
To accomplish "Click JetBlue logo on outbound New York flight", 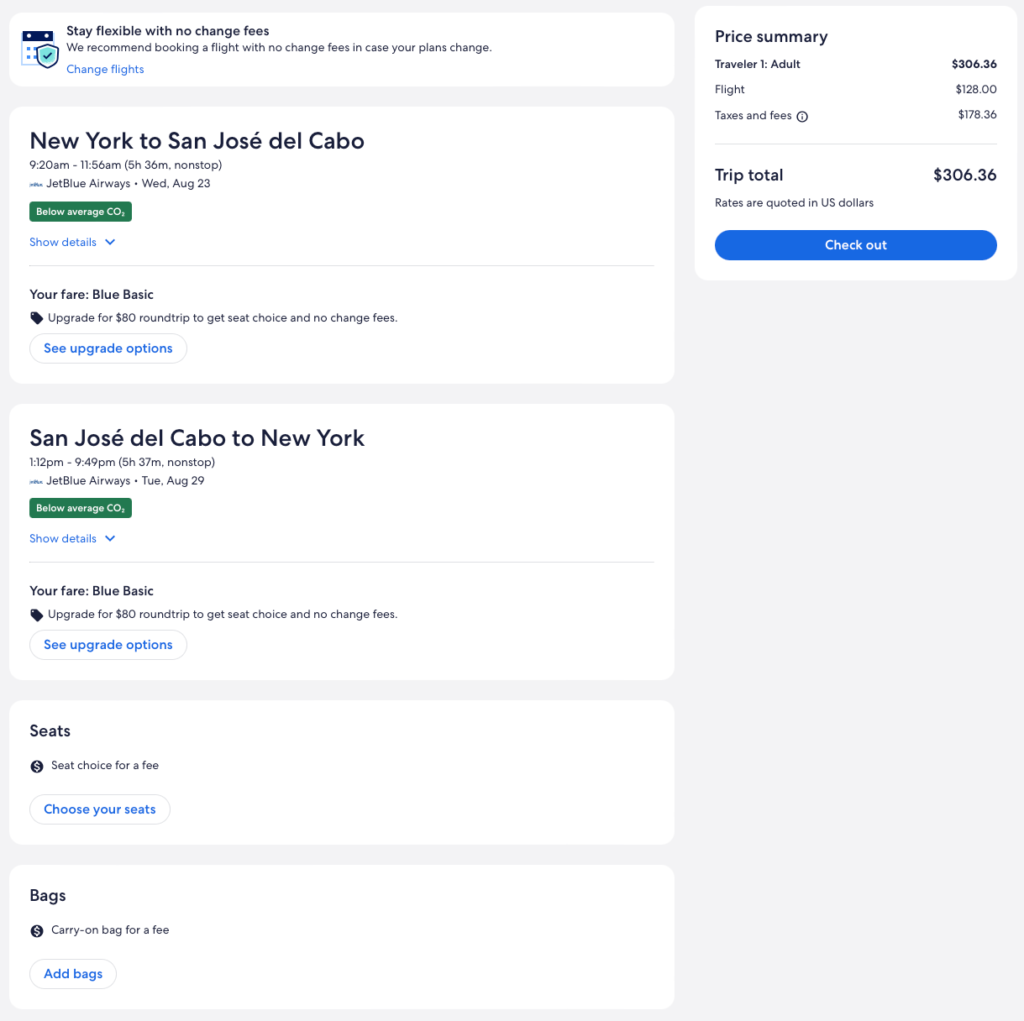I will (x=36, y=184).
